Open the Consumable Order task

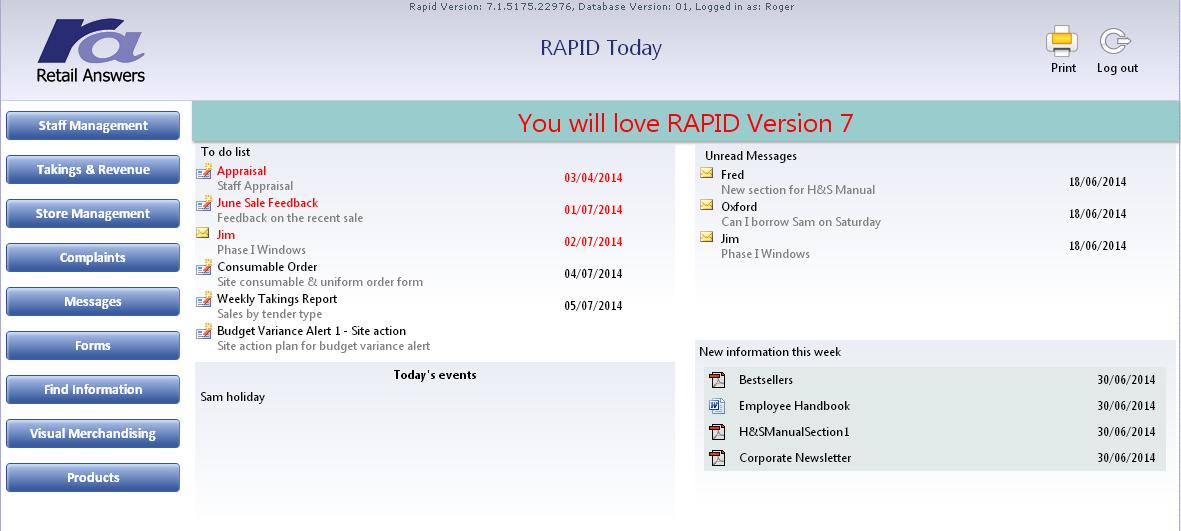(x=267, y=267)
